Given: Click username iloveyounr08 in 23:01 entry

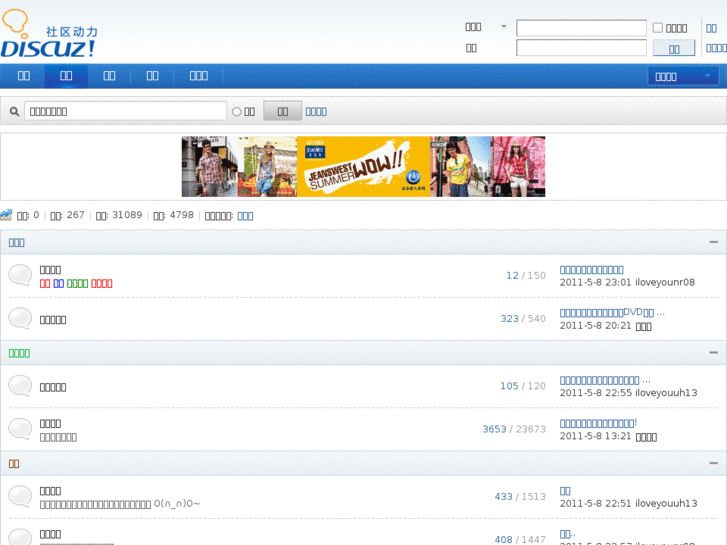Looking at the screenshot, I should point(665,282).
